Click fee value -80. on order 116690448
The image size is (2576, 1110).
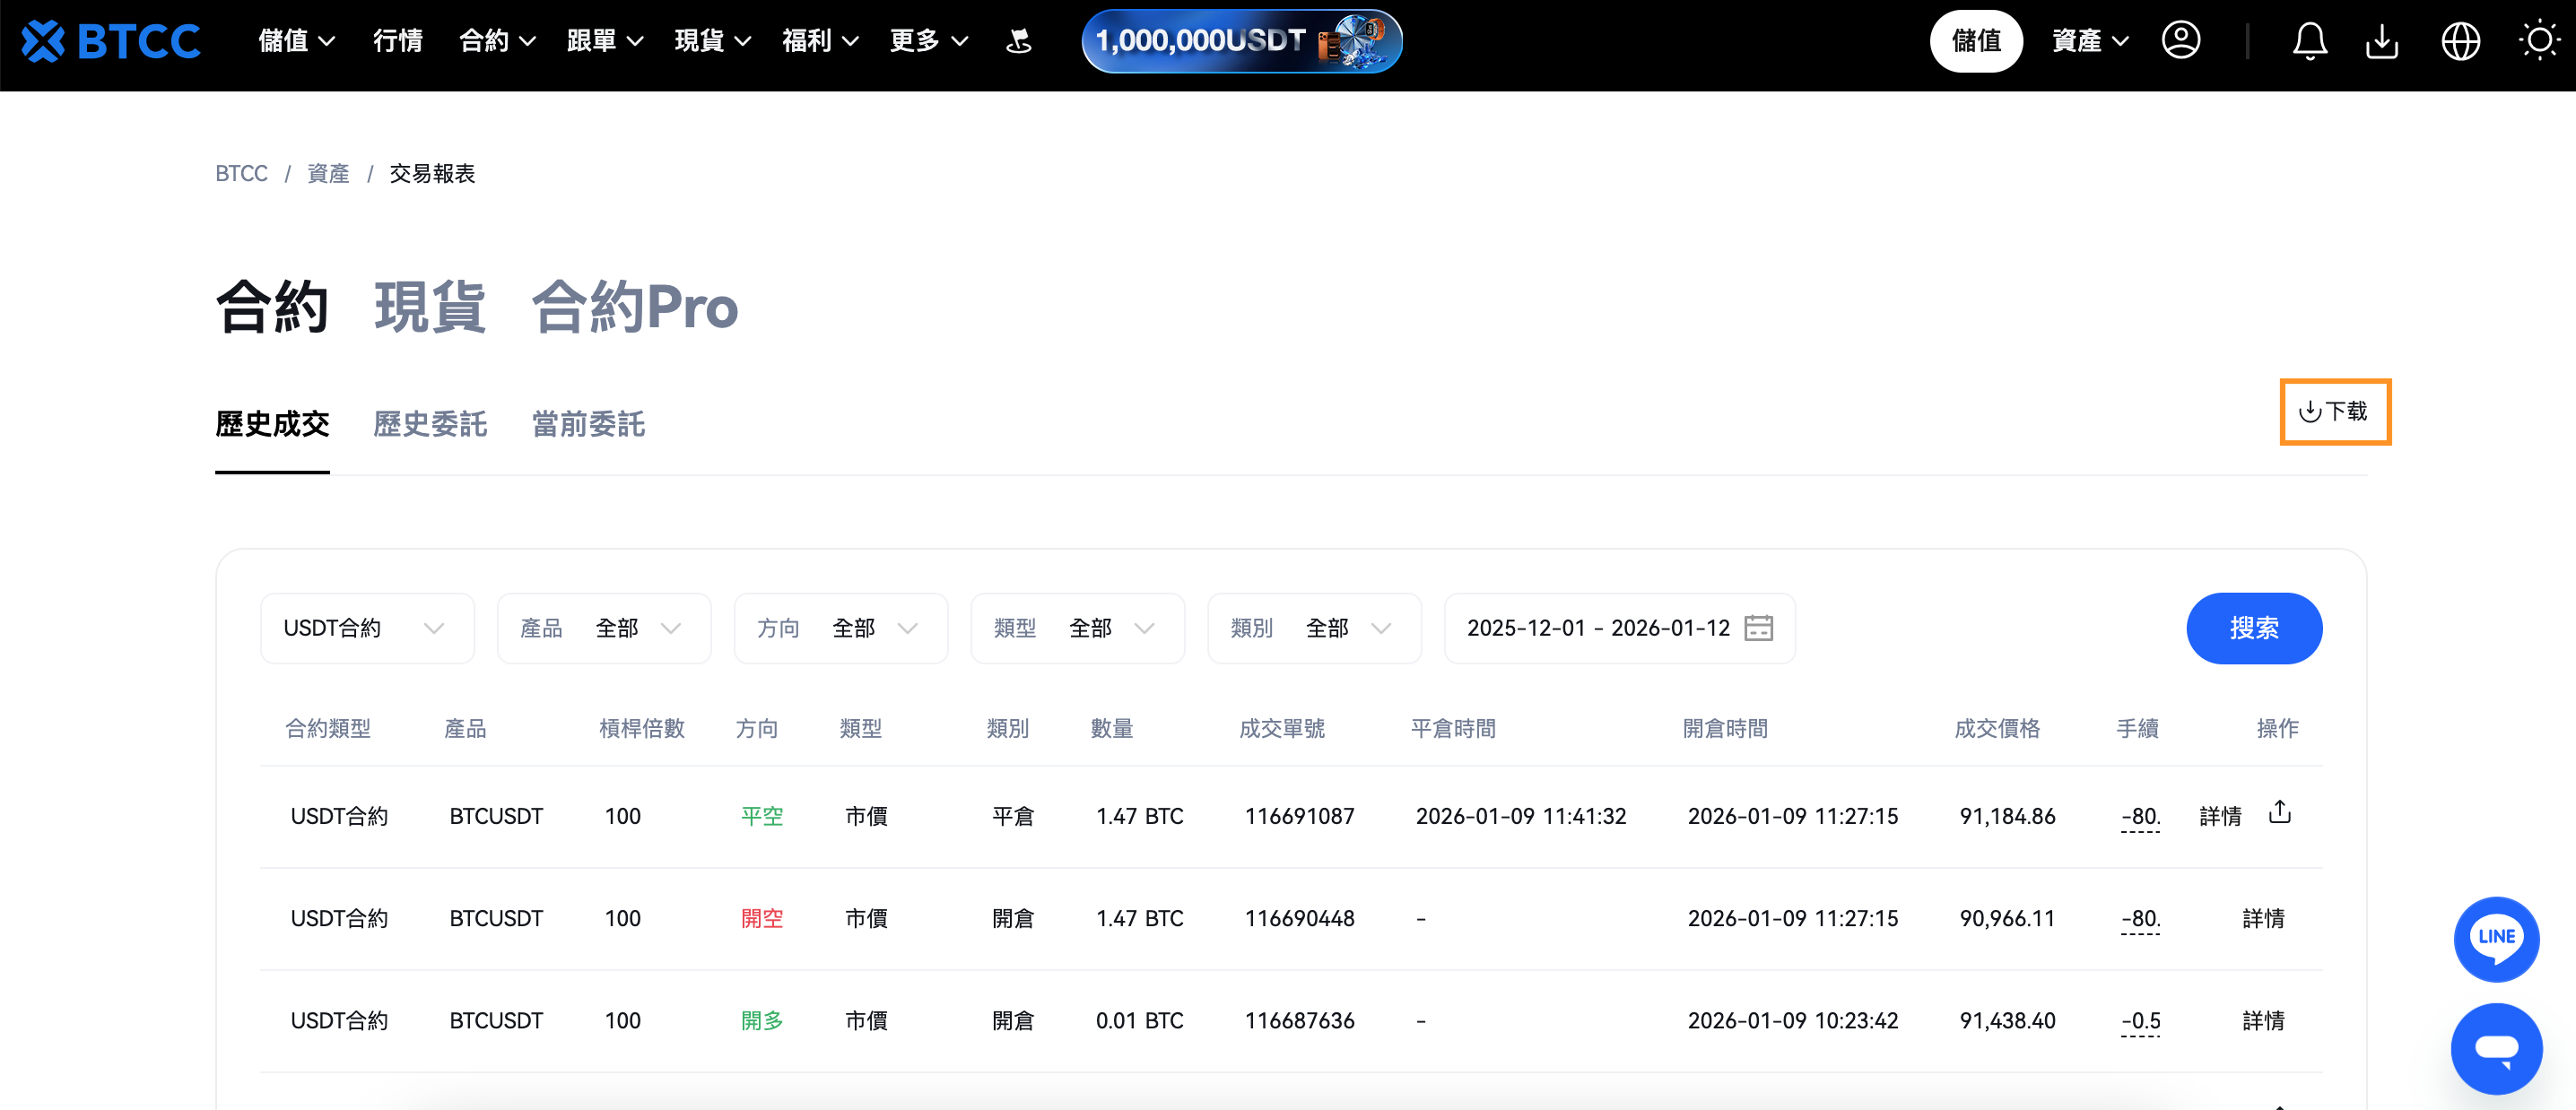(2140, 919)
